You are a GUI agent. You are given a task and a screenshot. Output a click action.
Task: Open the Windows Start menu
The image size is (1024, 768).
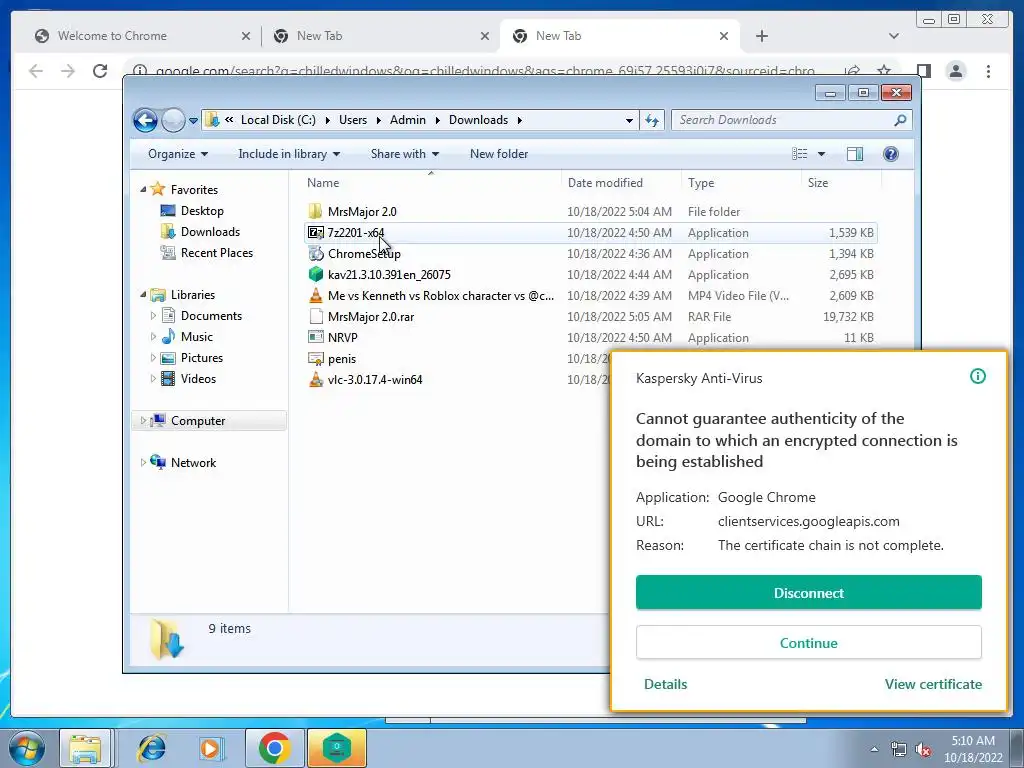coord(27,748)
